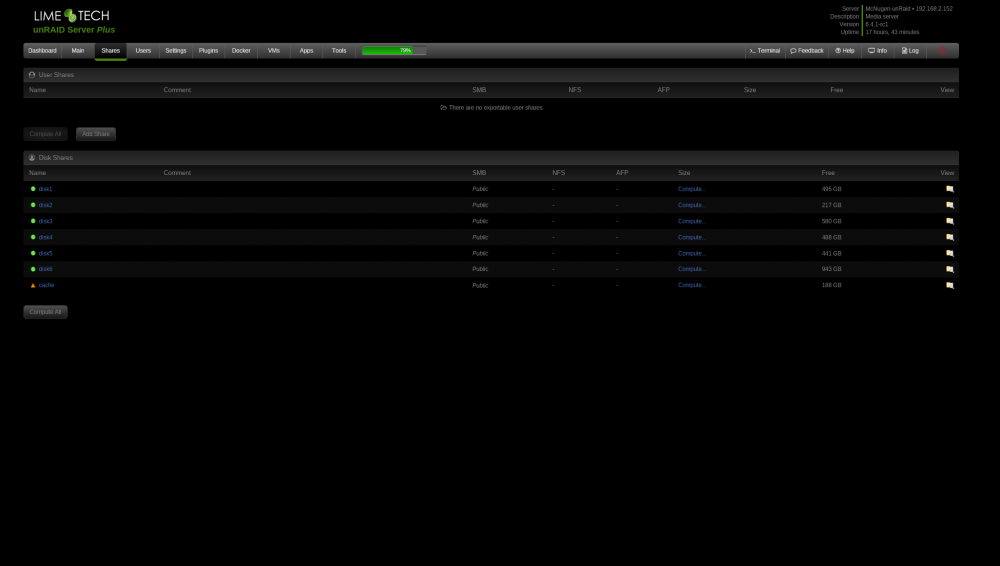Click the green status dot for disk6

(33, 269)
